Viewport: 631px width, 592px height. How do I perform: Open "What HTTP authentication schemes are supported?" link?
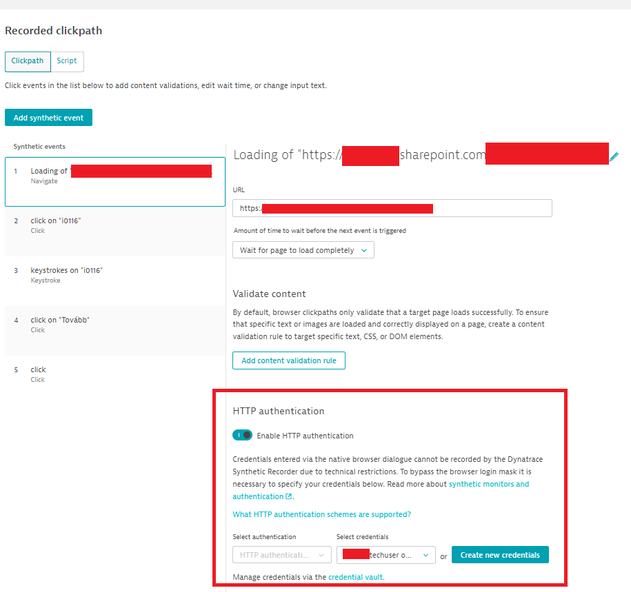coord(322,515)
